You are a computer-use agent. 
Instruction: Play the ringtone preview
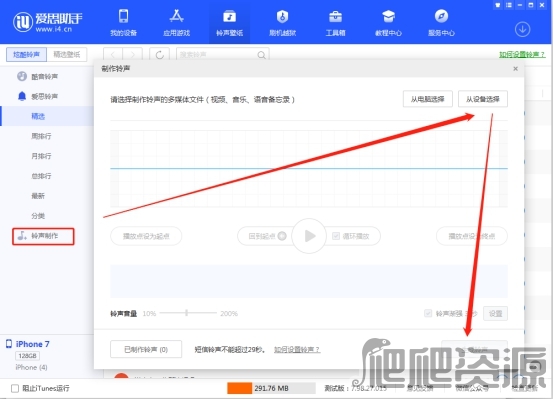pyautogui.click(x=309, y=236)
